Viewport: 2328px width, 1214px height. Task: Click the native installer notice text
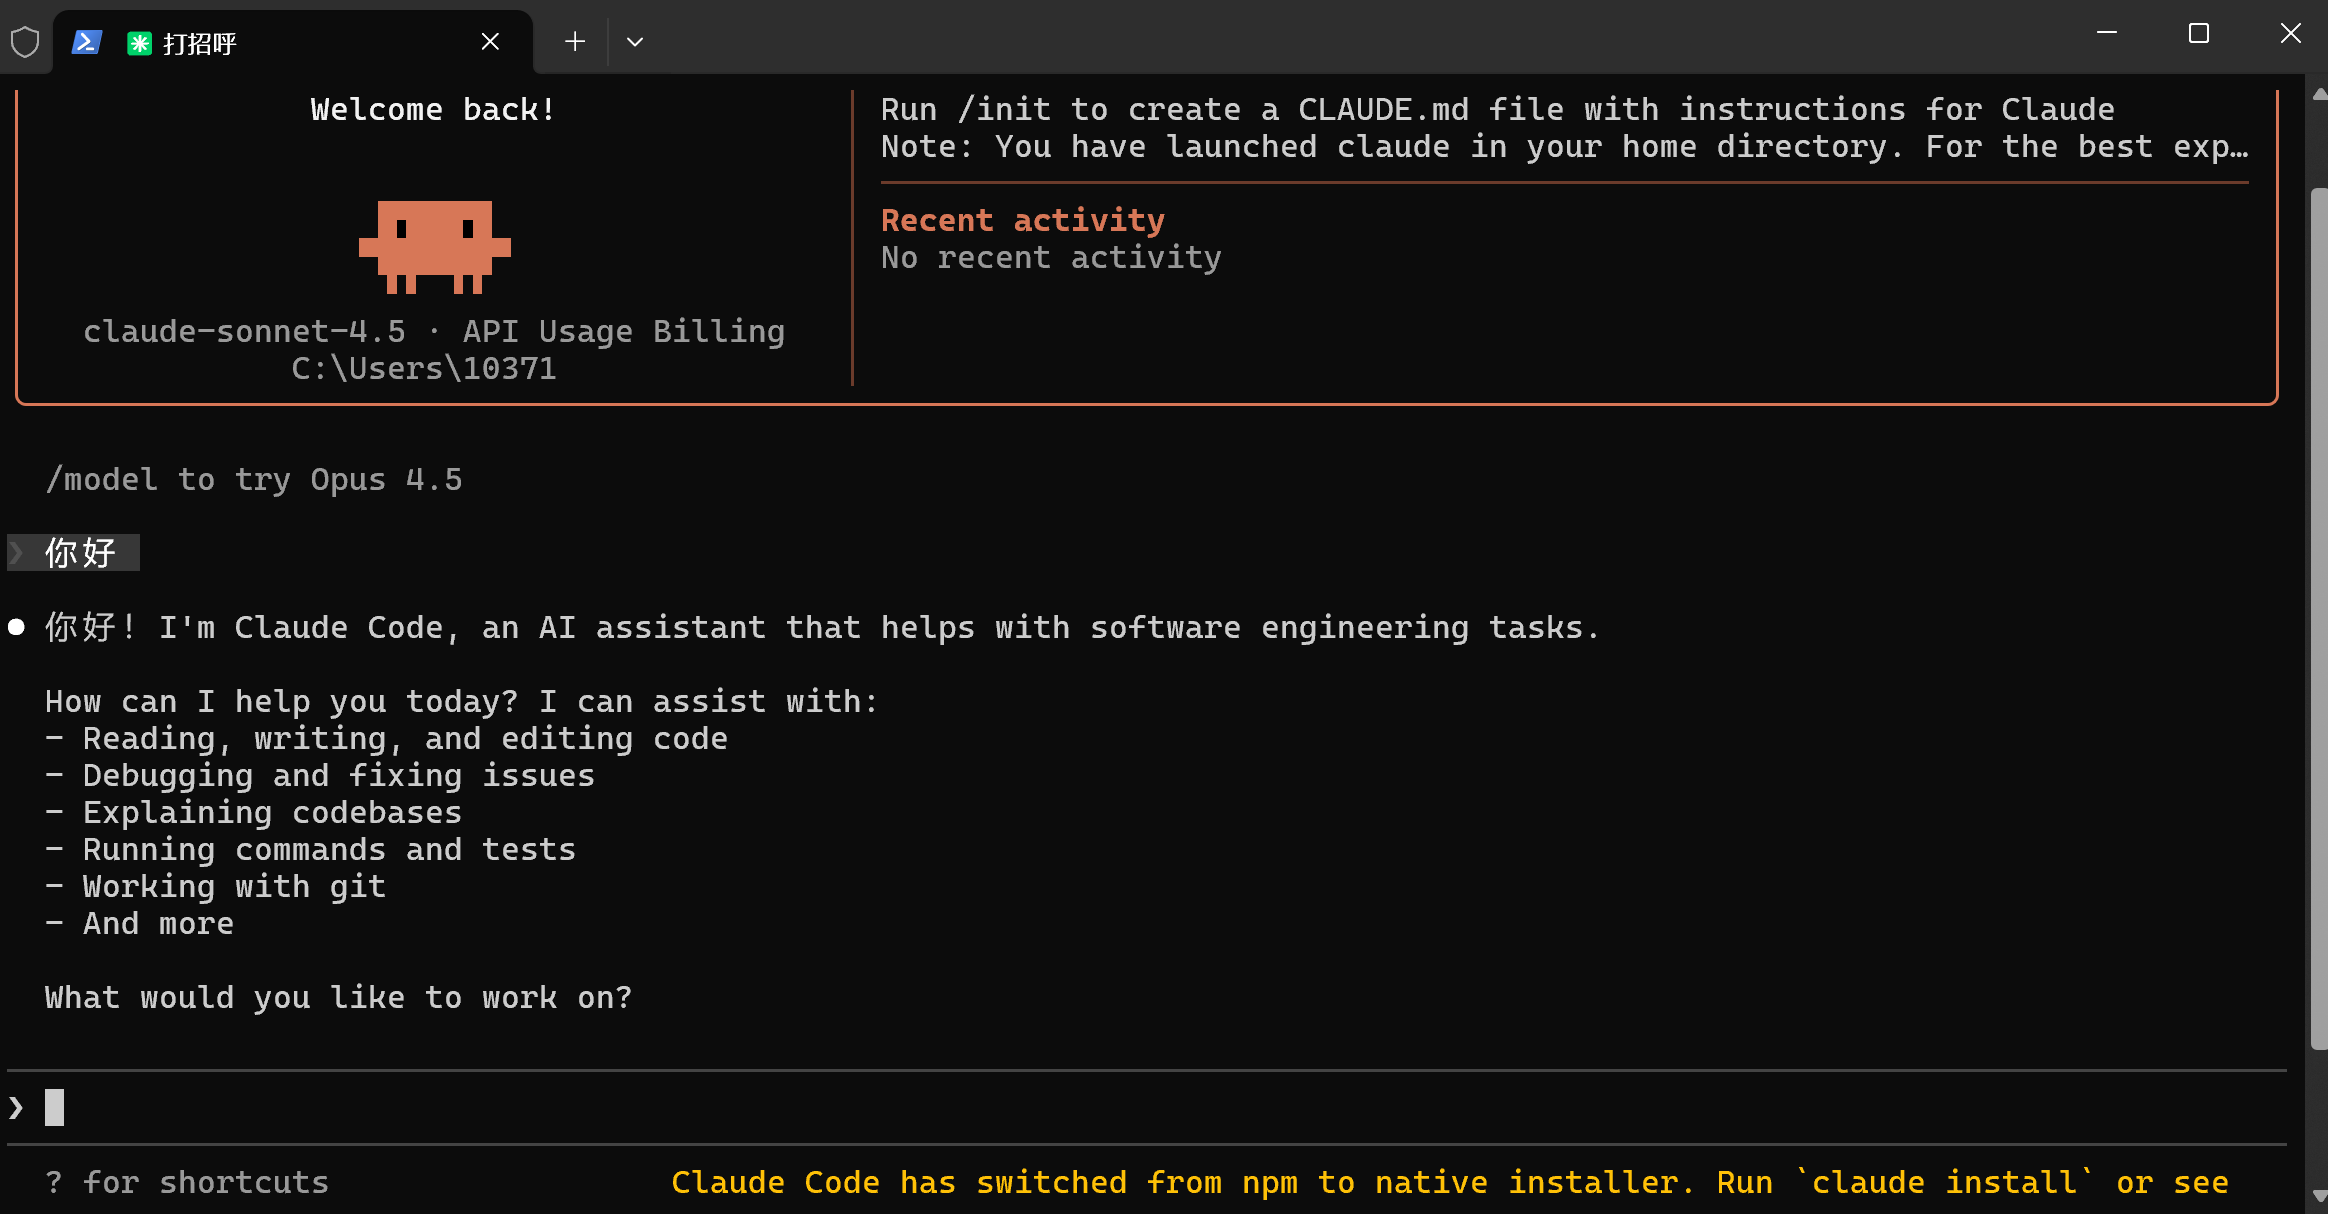pos(1449,1182)
